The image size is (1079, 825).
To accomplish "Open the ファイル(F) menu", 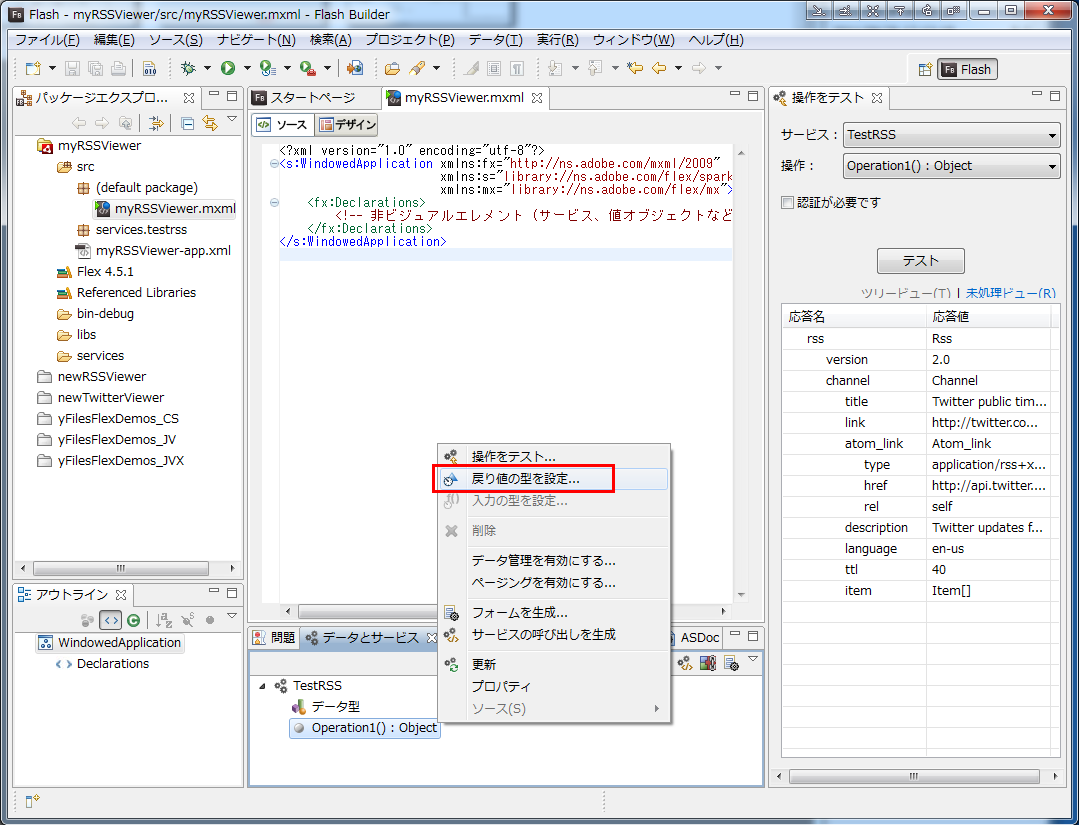I will [x=47, y=40].
